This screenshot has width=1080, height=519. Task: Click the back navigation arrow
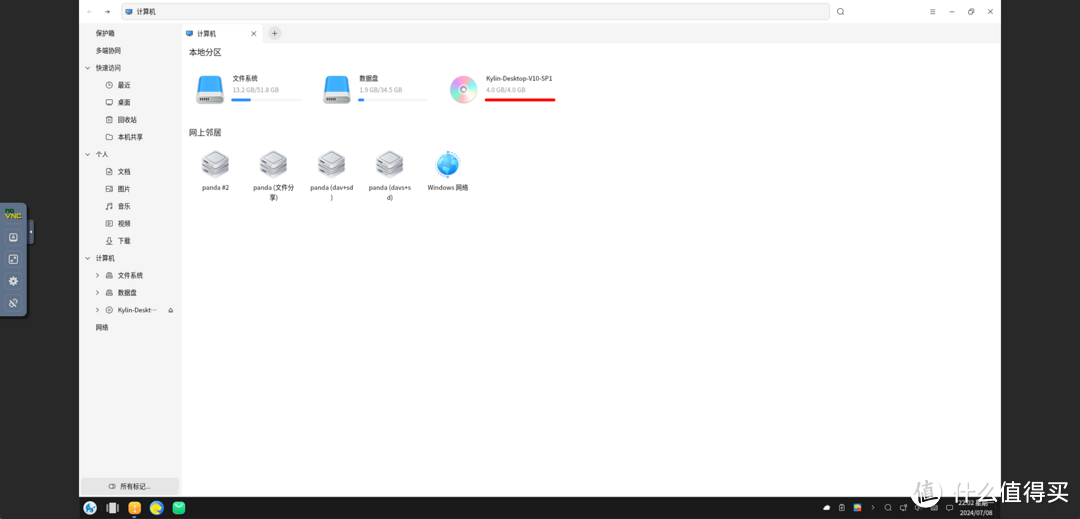tap(90, 12)
